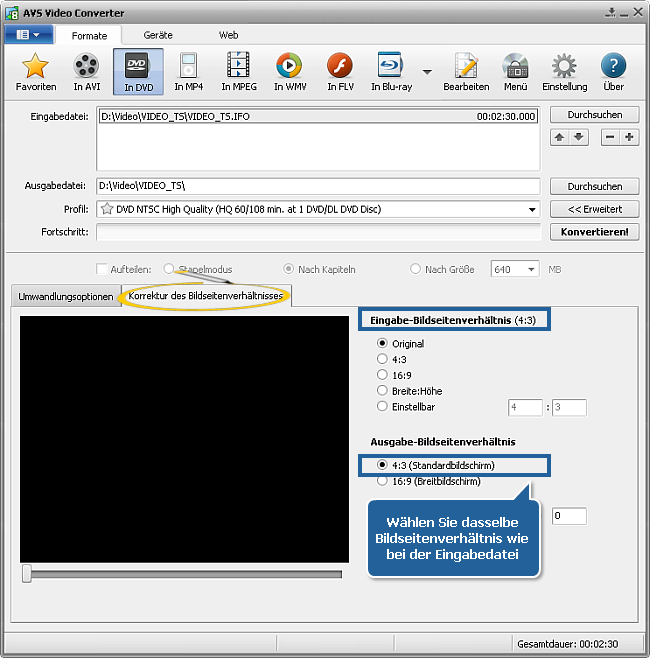Pick the In FLV format icon
The image size is (650, 658).
[x=340, y=72]
